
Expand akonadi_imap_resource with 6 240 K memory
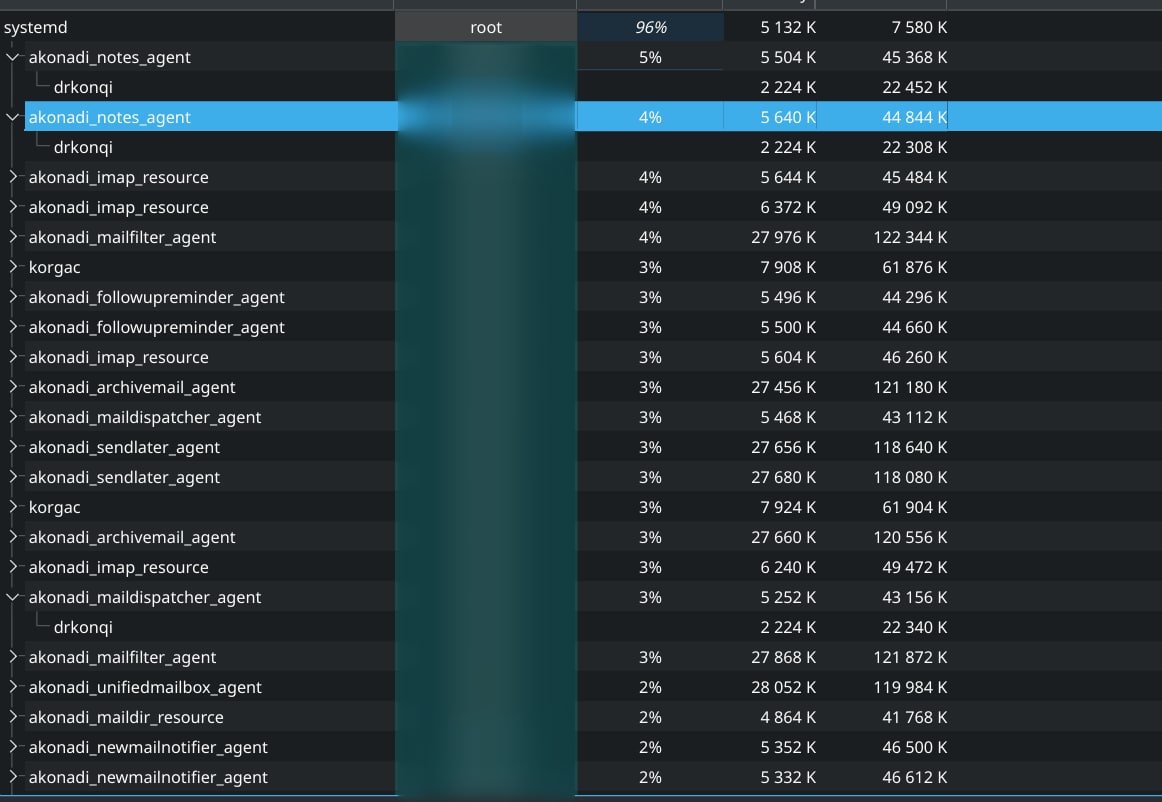click(13, 567)
